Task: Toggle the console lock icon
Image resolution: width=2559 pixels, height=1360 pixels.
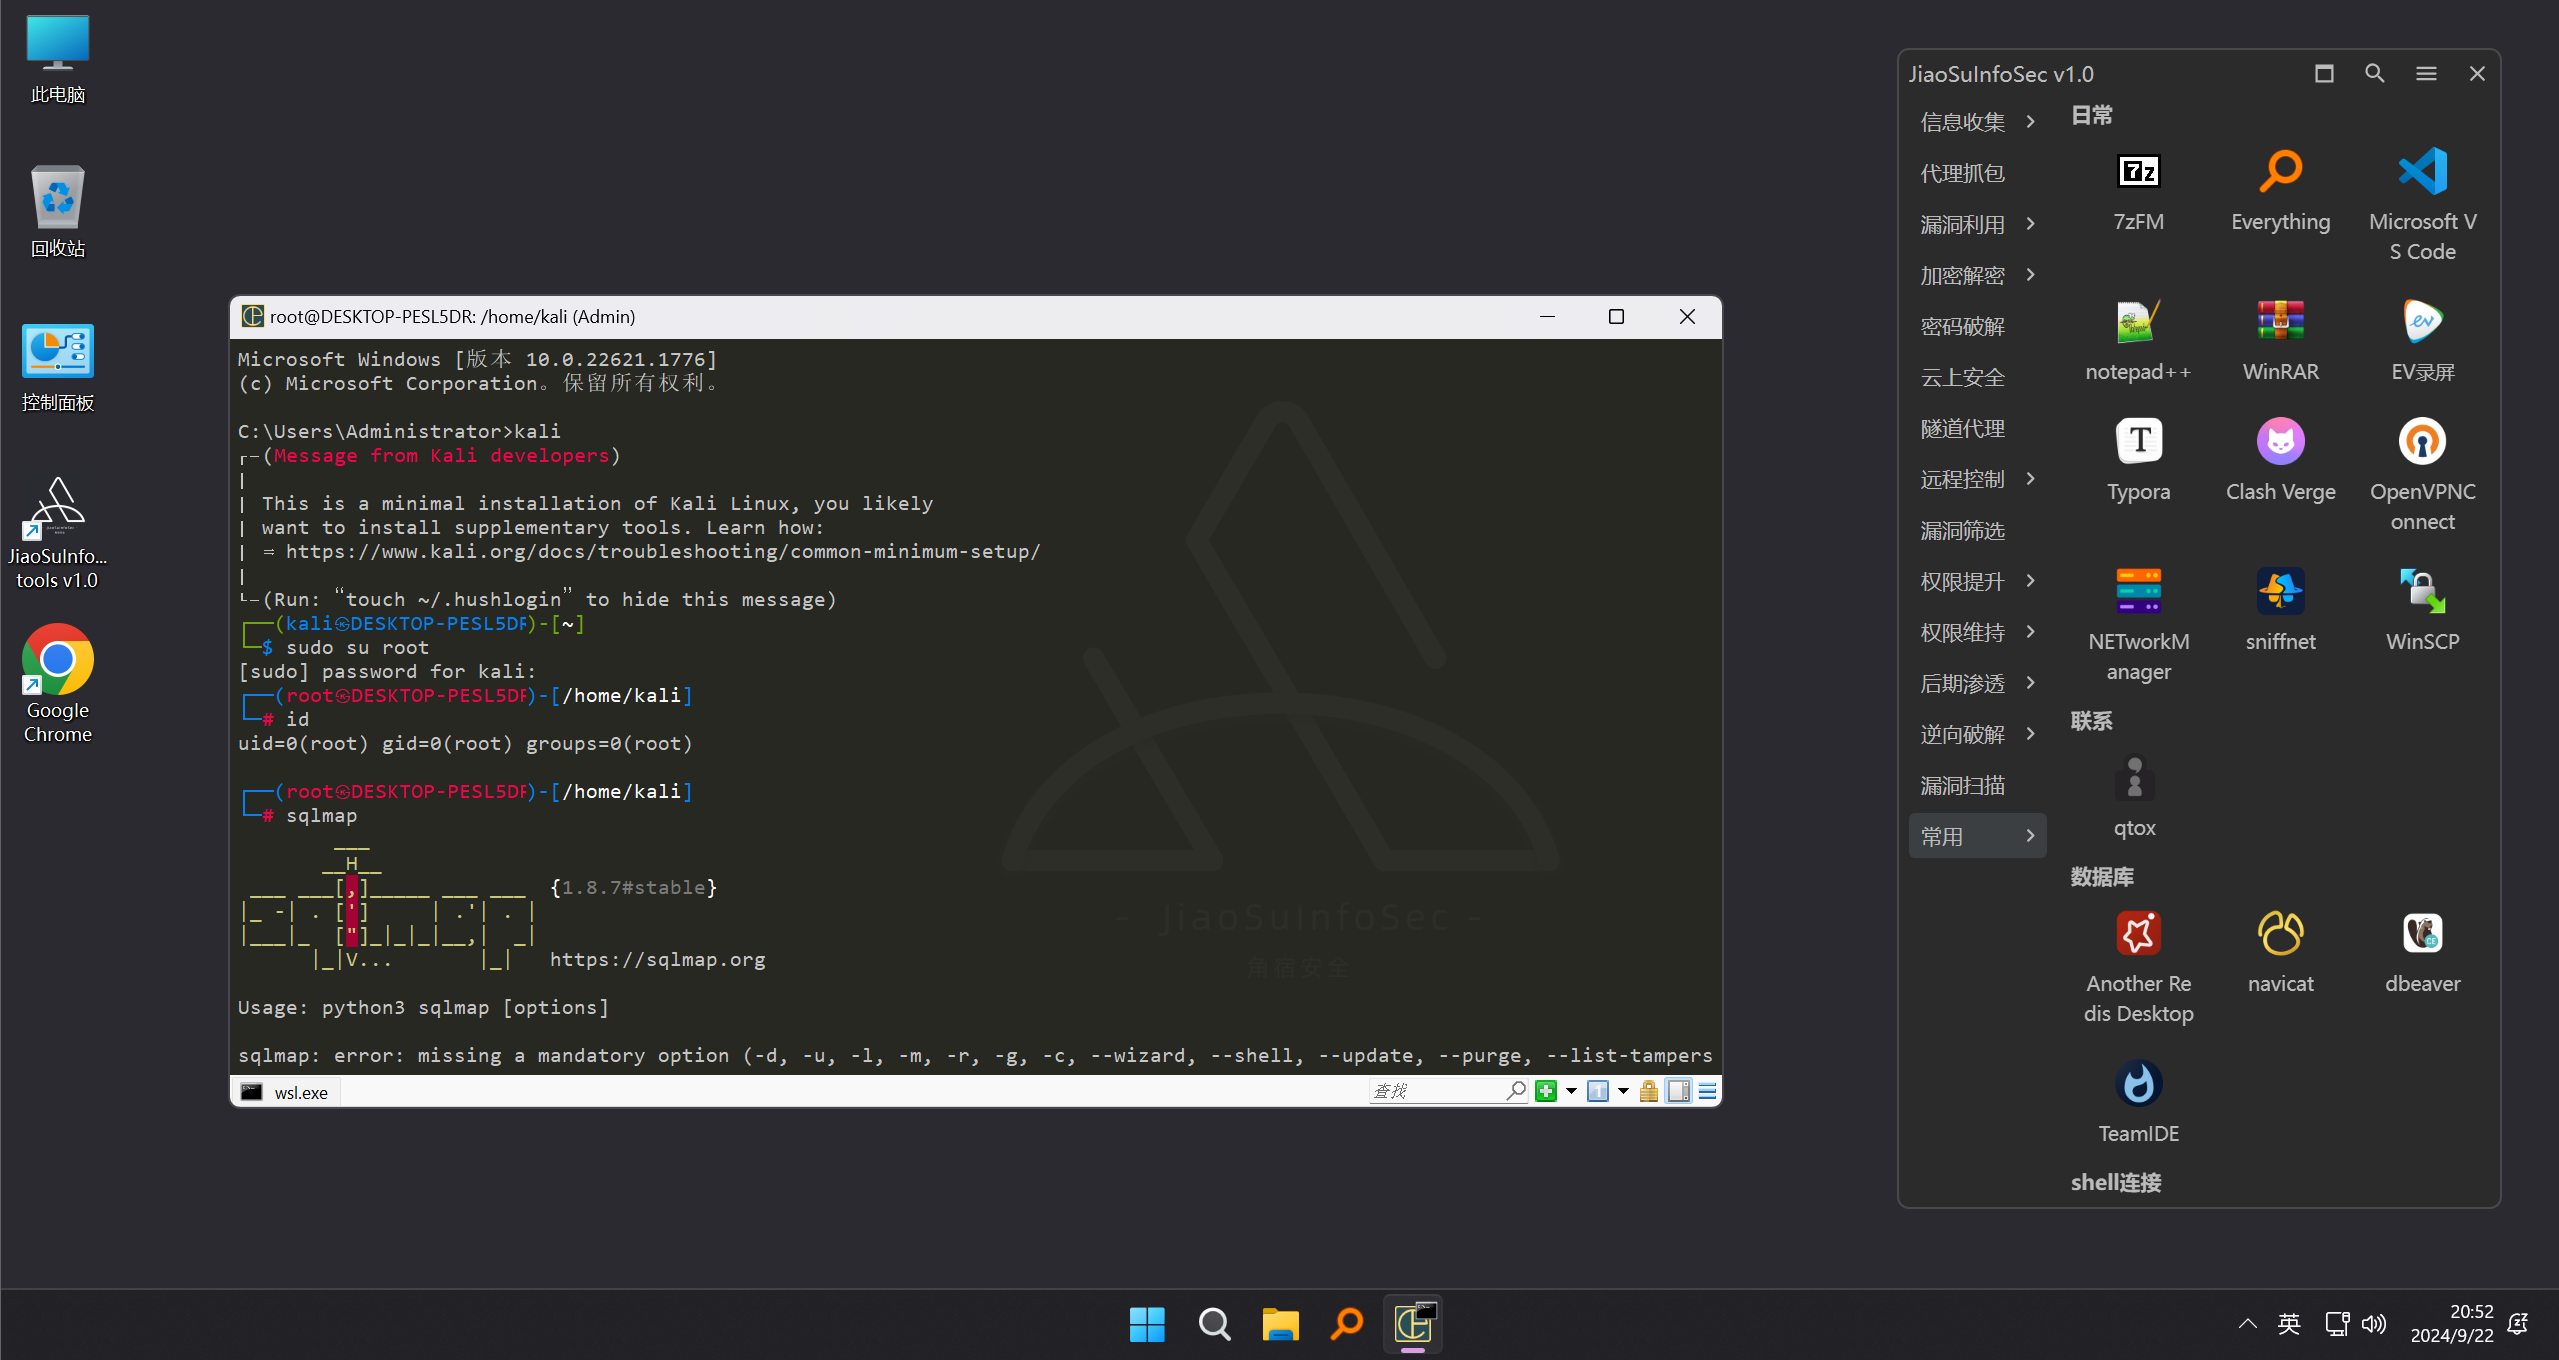Action: pyautogui.click(x=1648, y=1091)
